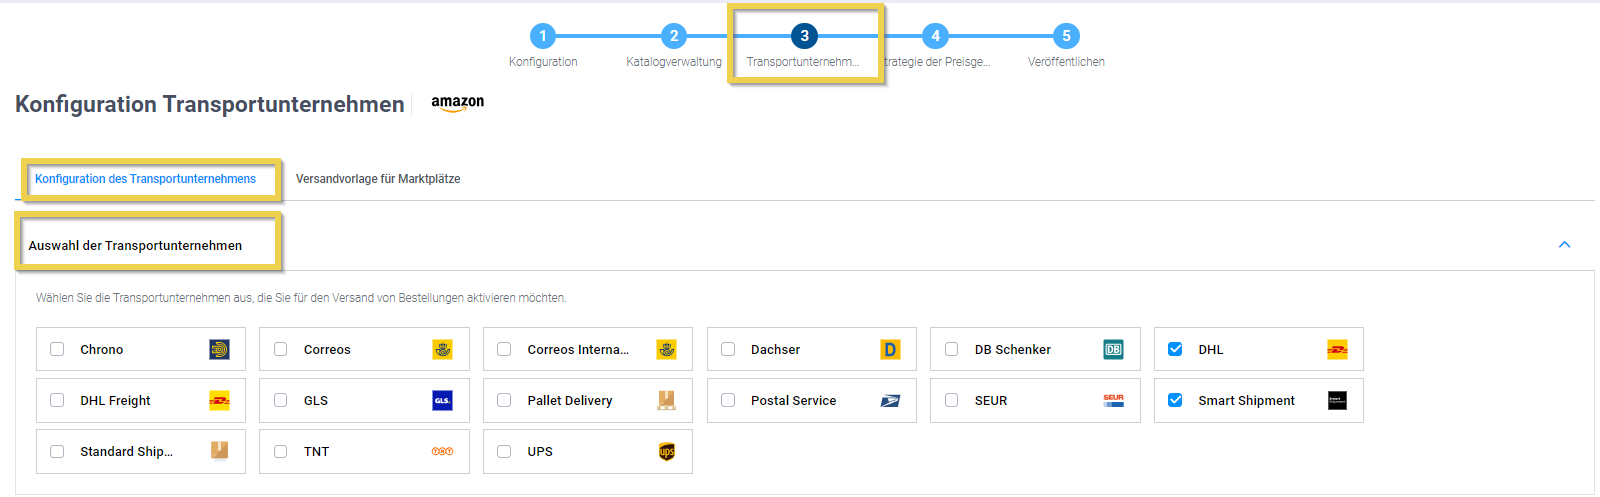
Task: Disable the Smart Shipment checkbox
Action: [x=1175, y=400]
